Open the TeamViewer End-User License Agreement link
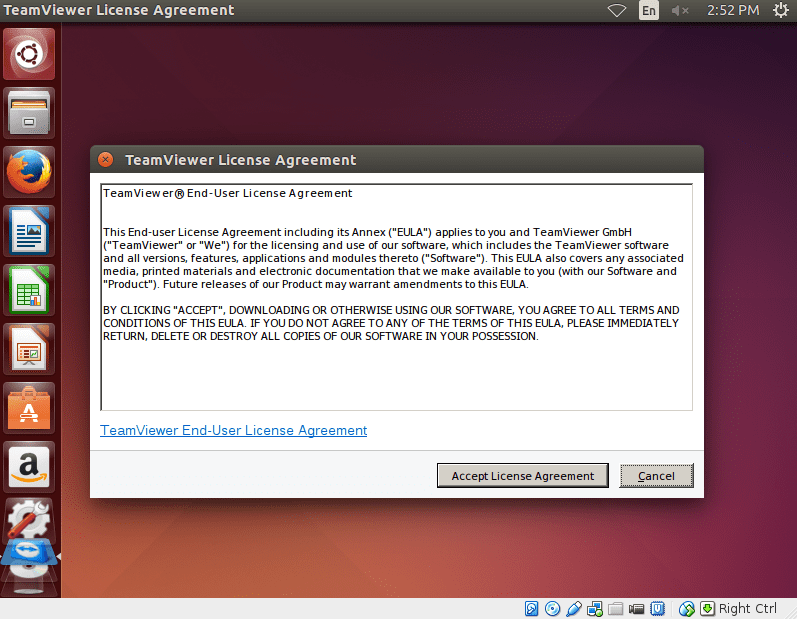797x619 pixels. [x=233, y=430]
